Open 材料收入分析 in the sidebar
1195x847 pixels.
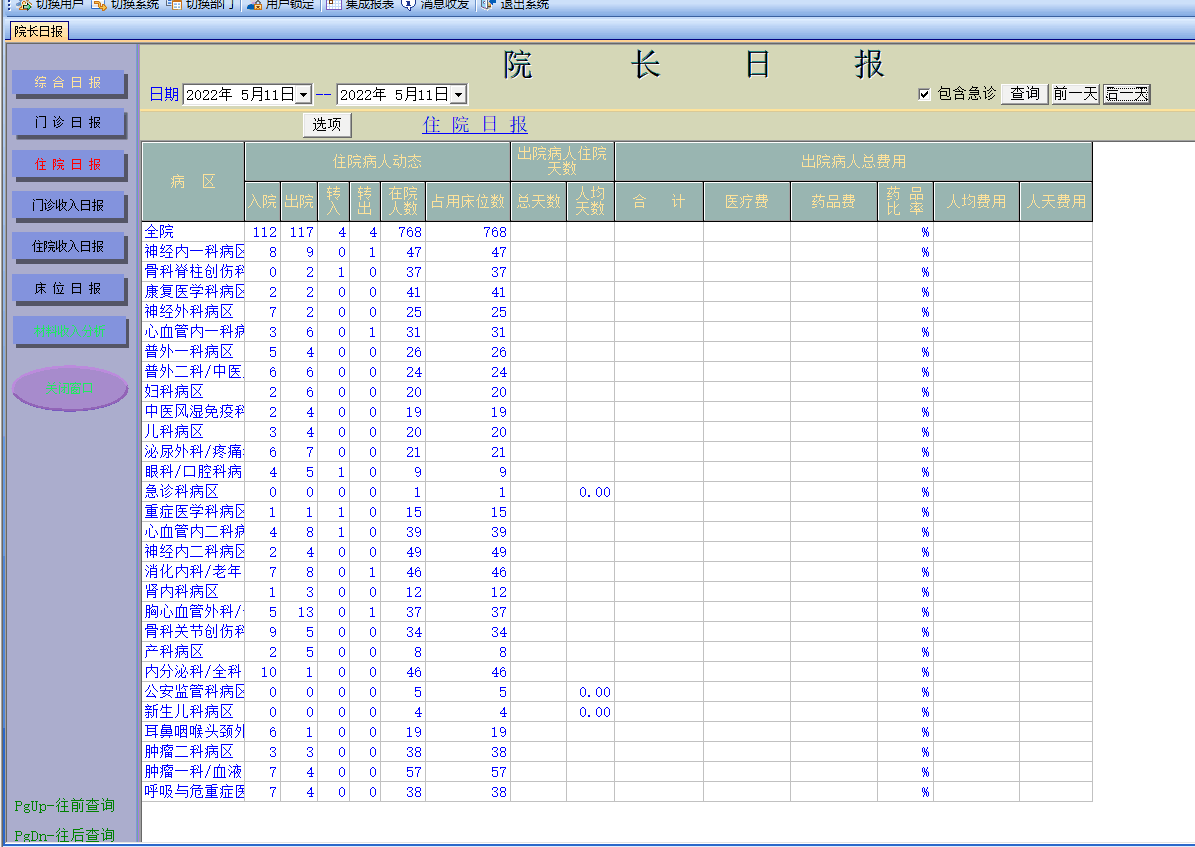coord(69,331)
